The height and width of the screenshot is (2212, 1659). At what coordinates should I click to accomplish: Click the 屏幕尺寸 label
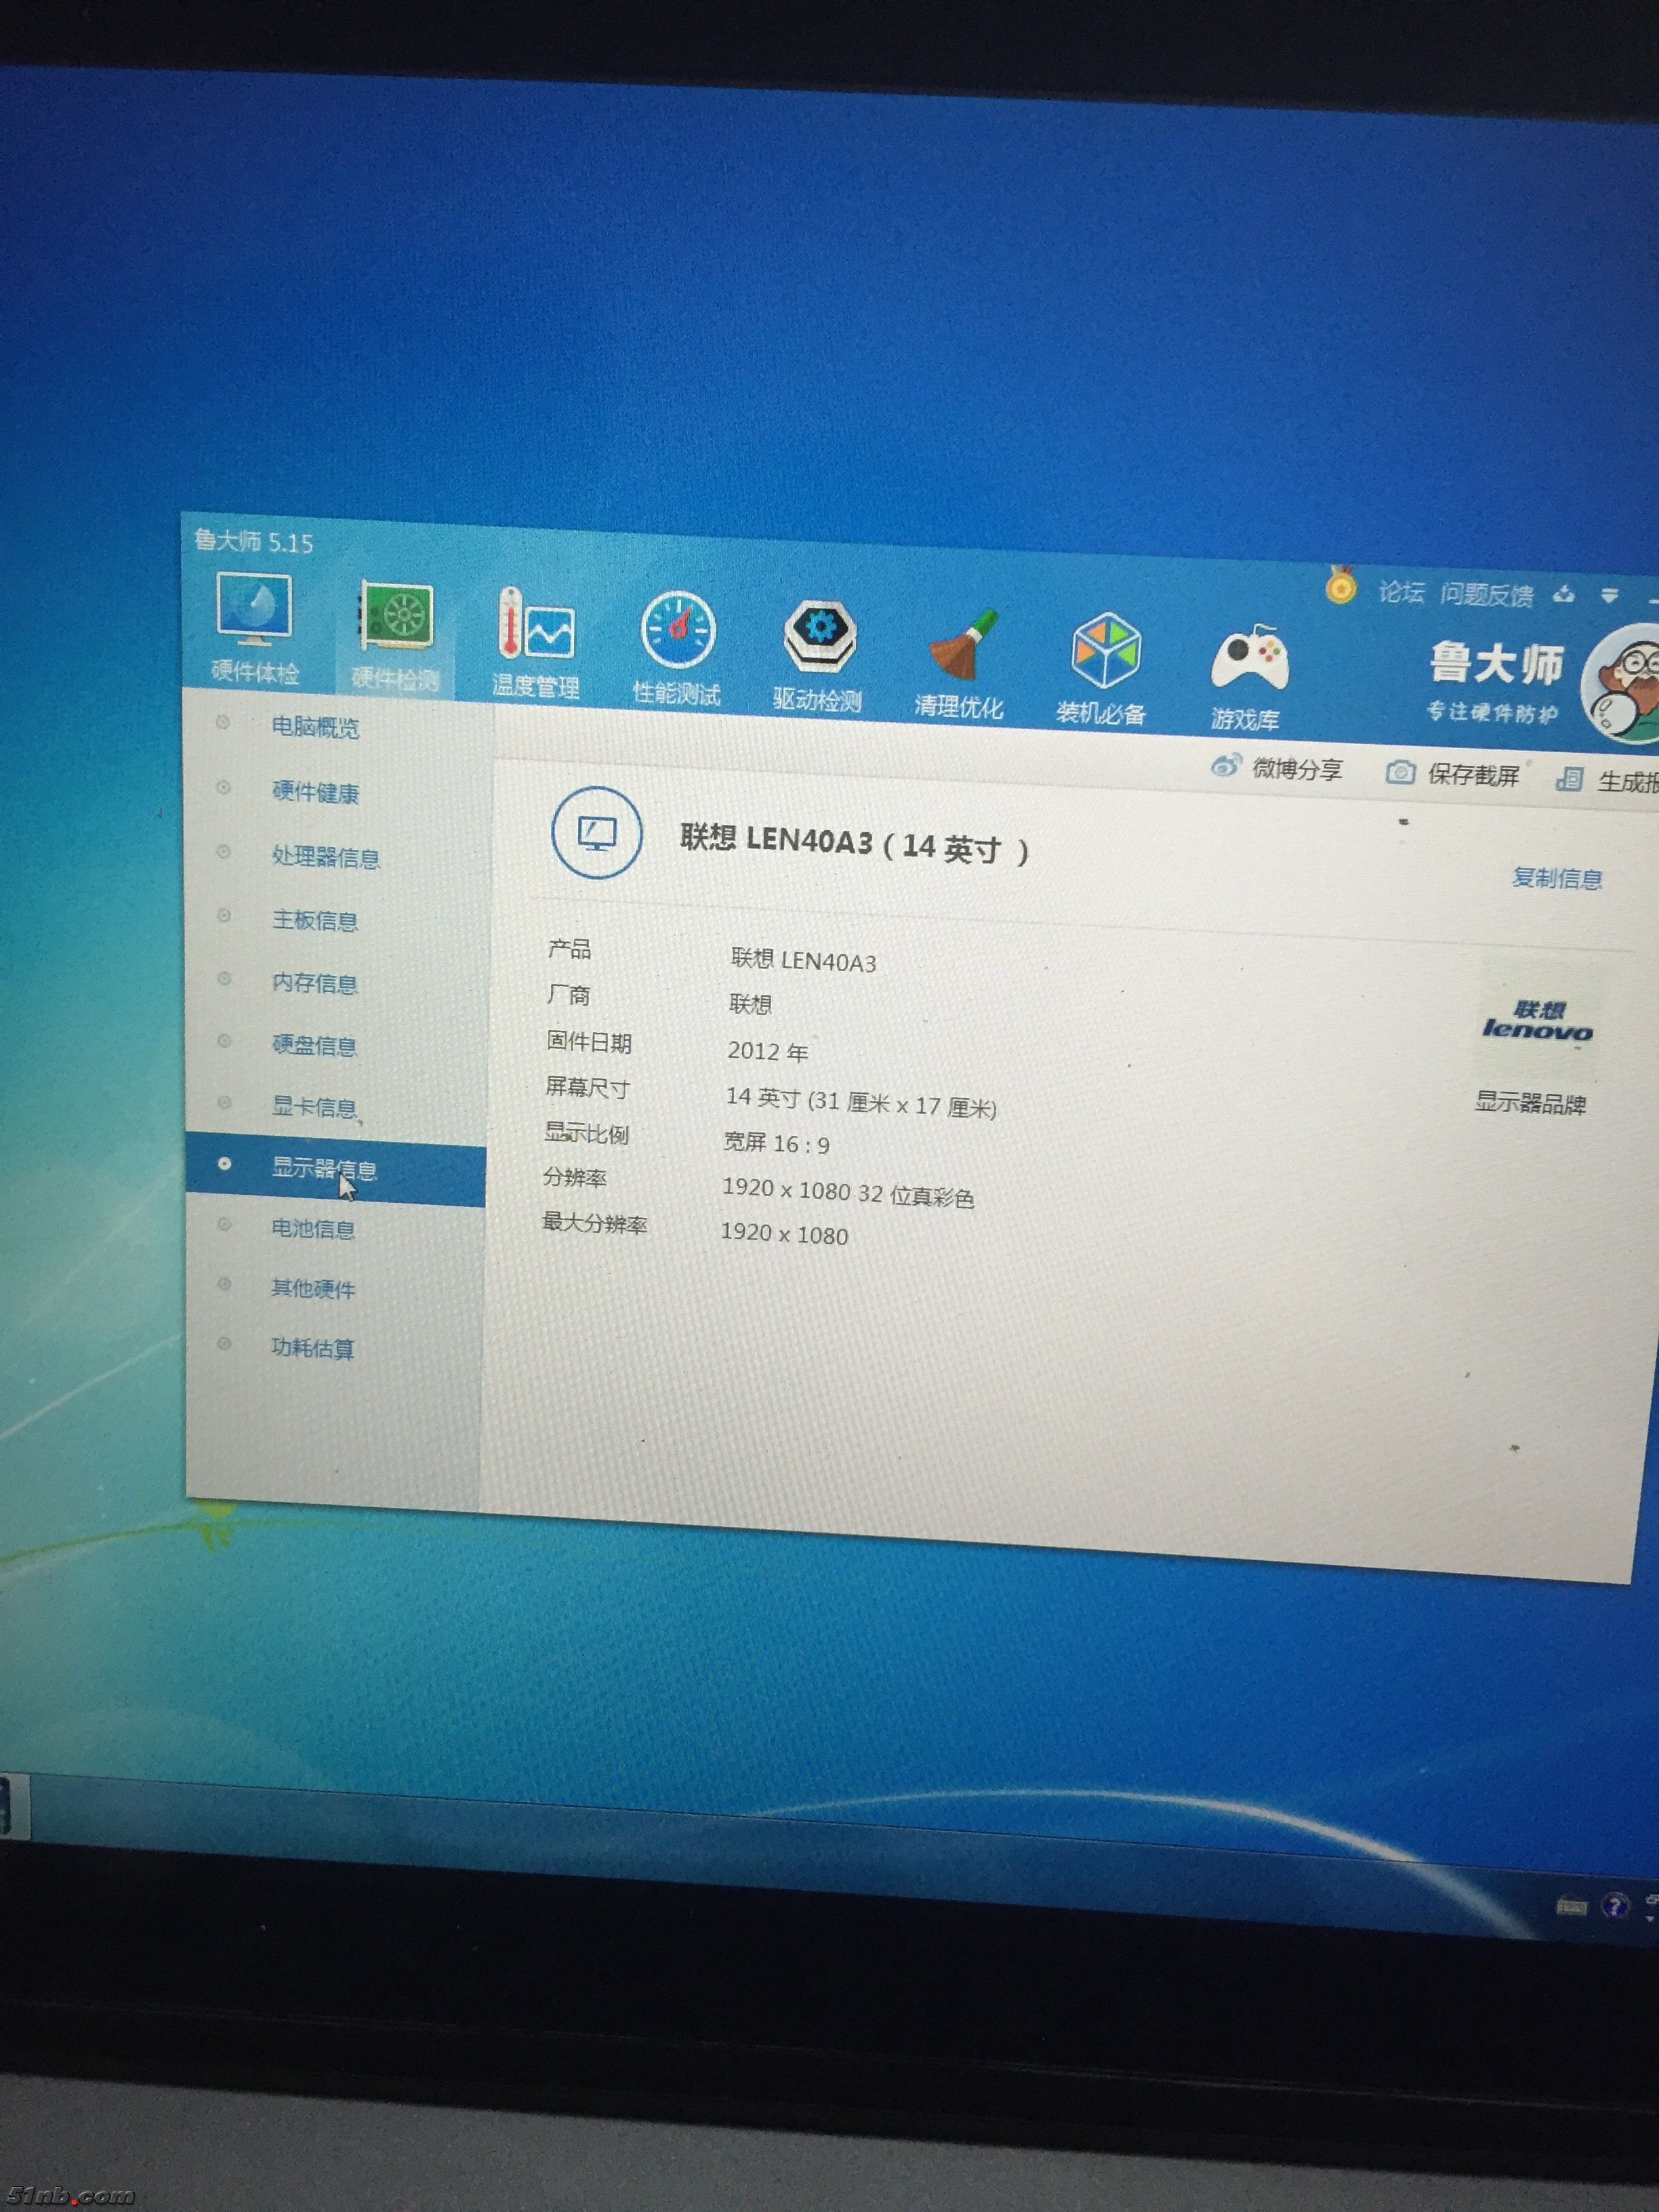(x=587, y=1087)
